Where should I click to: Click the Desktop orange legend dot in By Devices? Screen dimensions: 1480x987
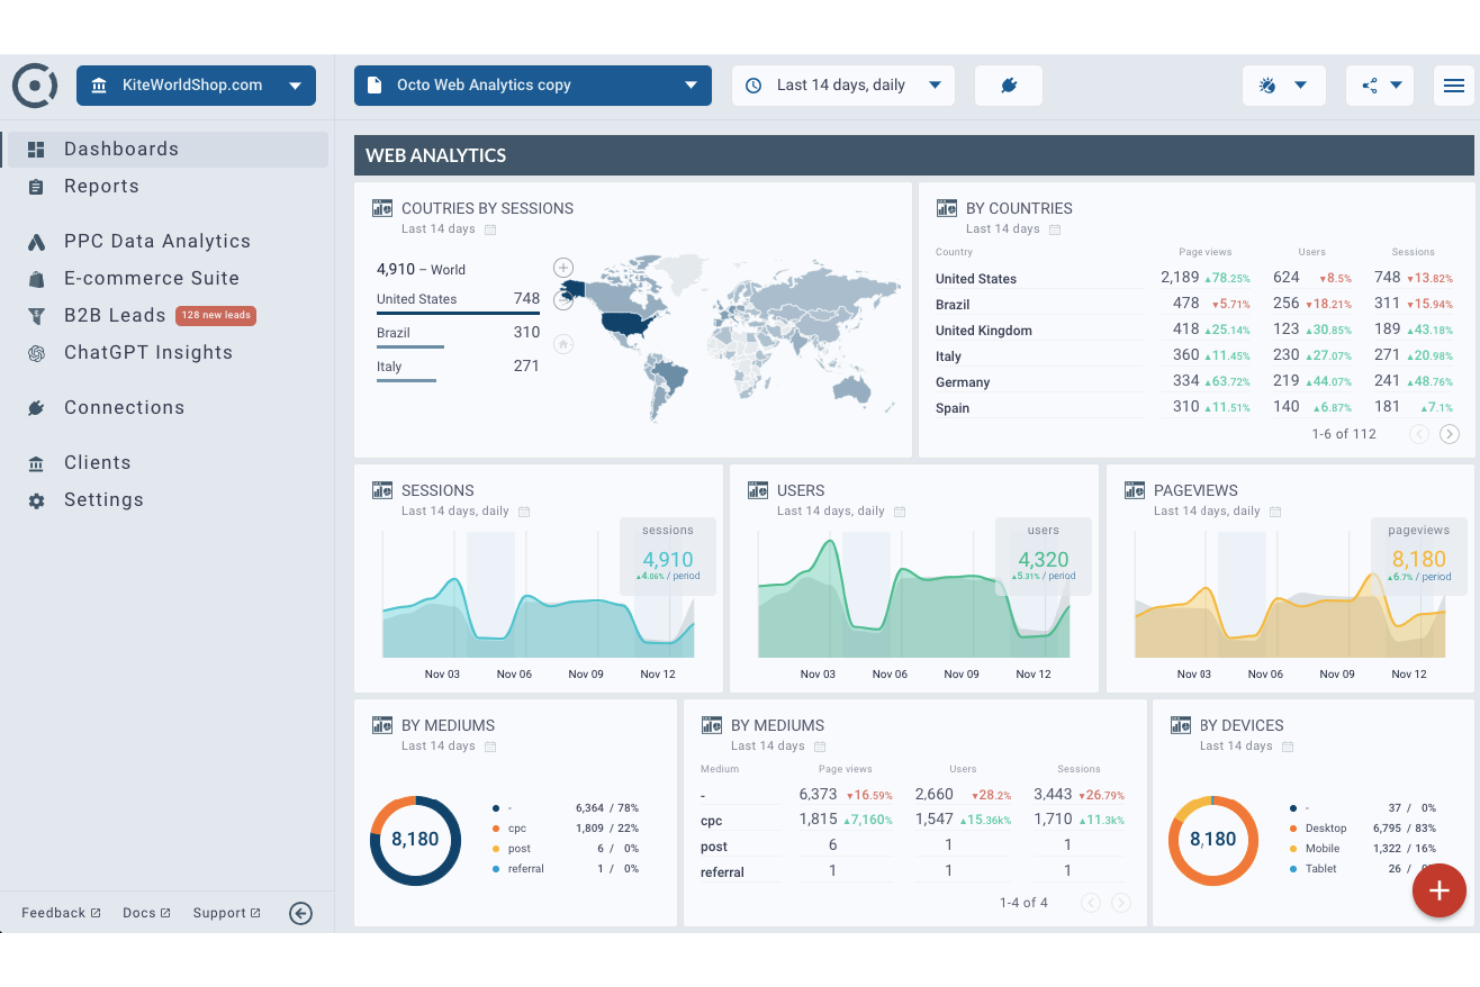pos(1293,828)
